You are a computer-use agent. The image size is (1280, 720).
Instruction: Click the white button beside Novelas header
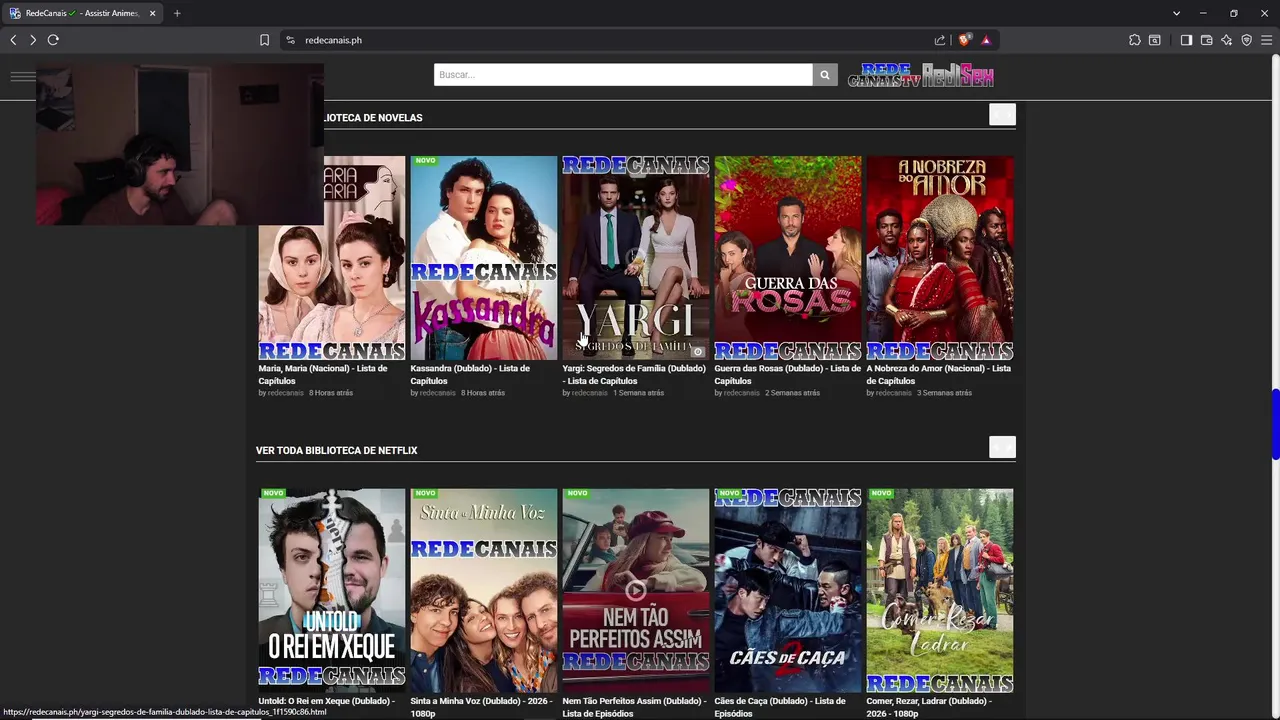pos(1002,115)
